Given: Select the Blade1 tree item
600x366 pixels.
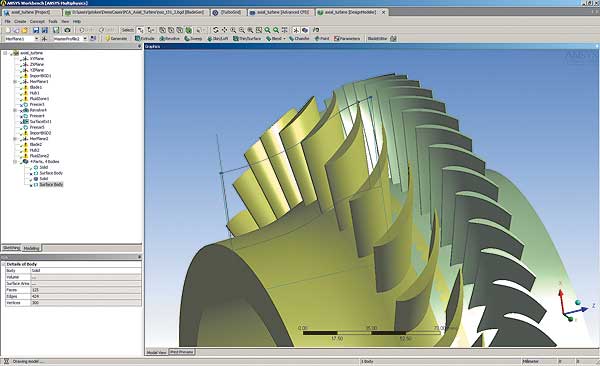Looking at the screenshot, I should coord(36,87).
